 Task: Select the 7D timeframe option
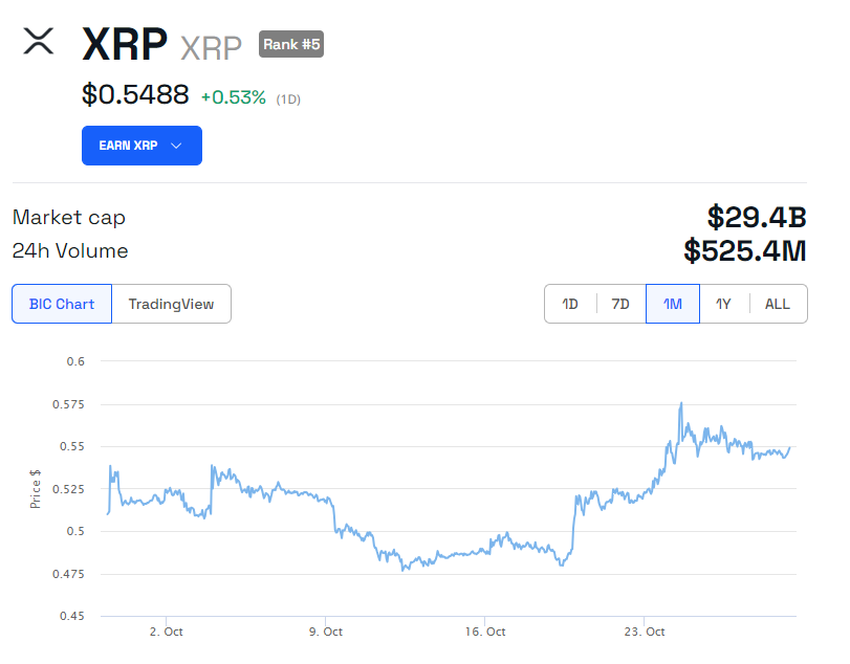click(x=620, y=303)
